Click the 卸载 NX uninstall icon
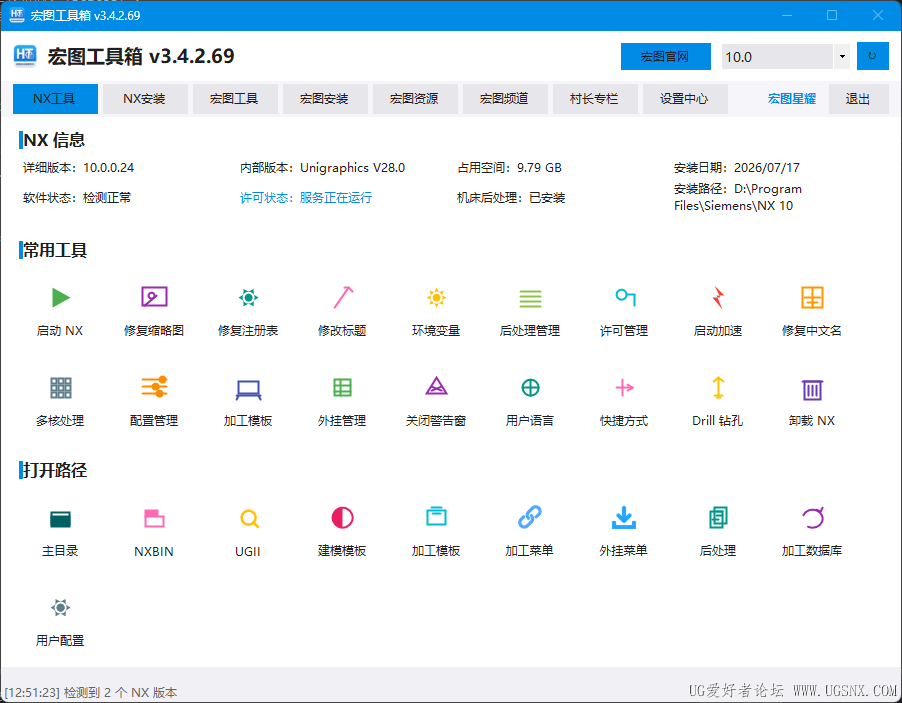 coord(812,390)
